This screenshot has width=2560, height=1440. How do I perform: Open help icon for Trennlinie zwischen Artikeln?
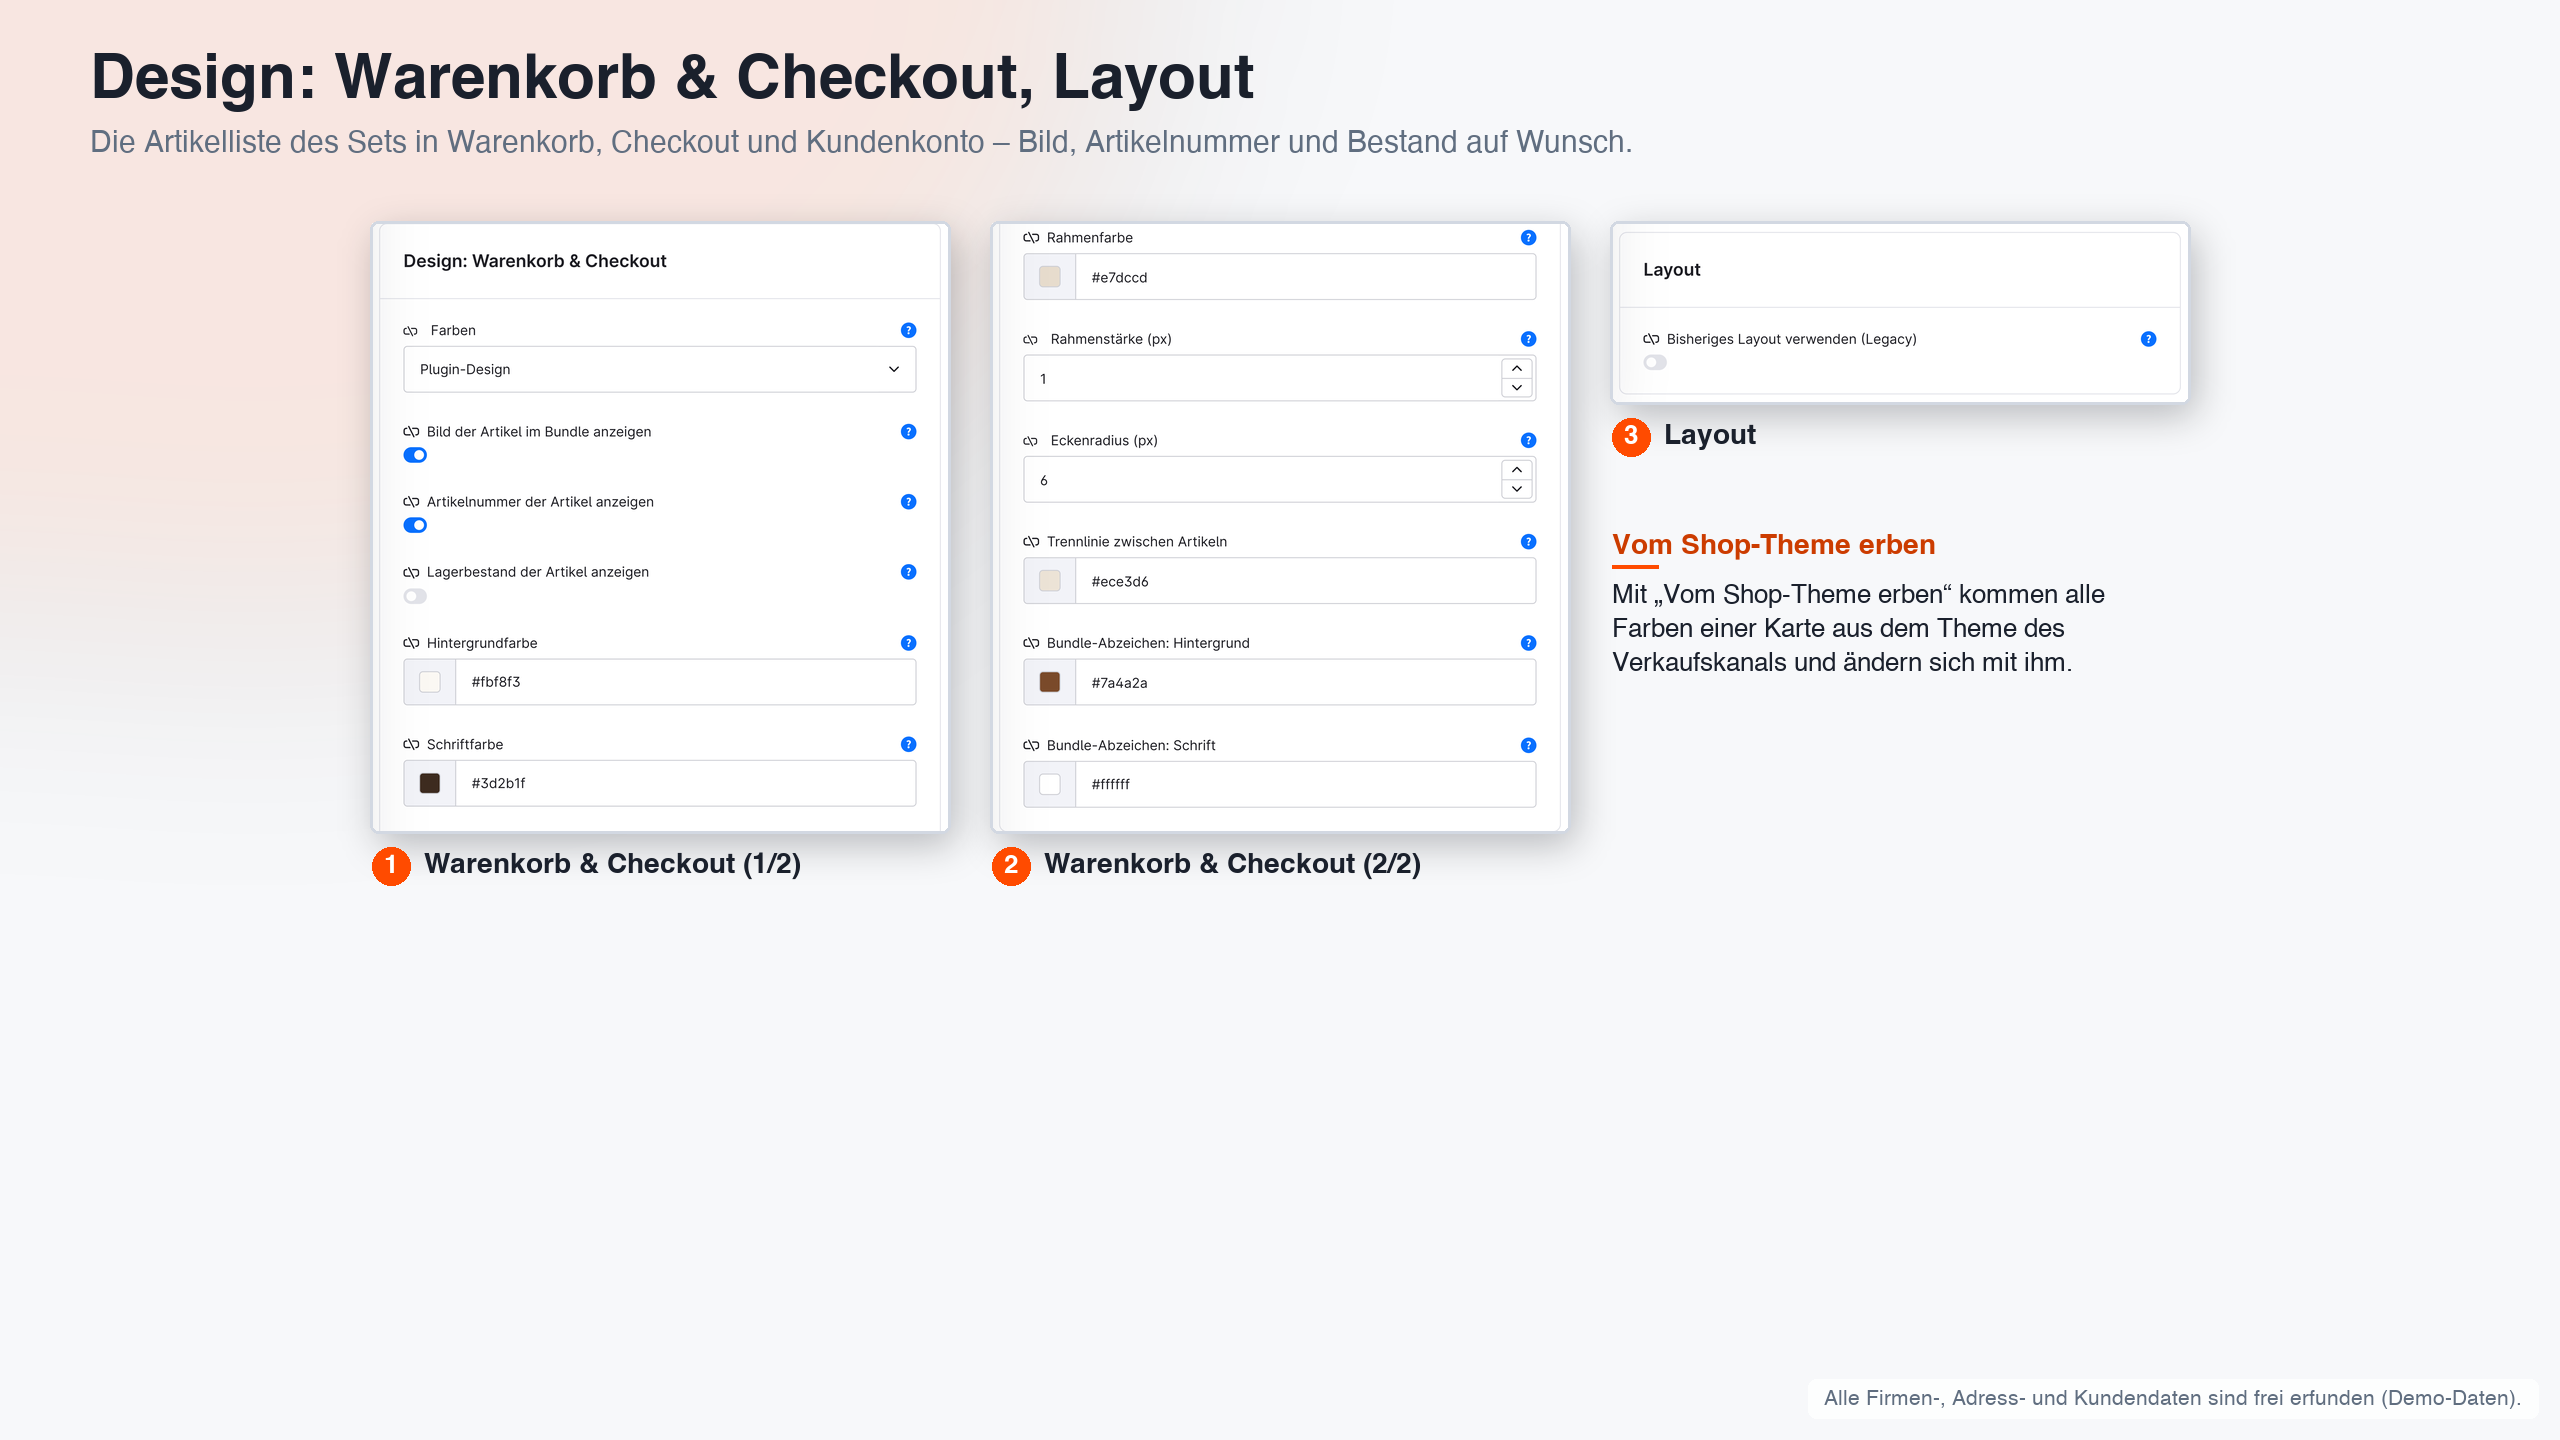point(1528,542)
